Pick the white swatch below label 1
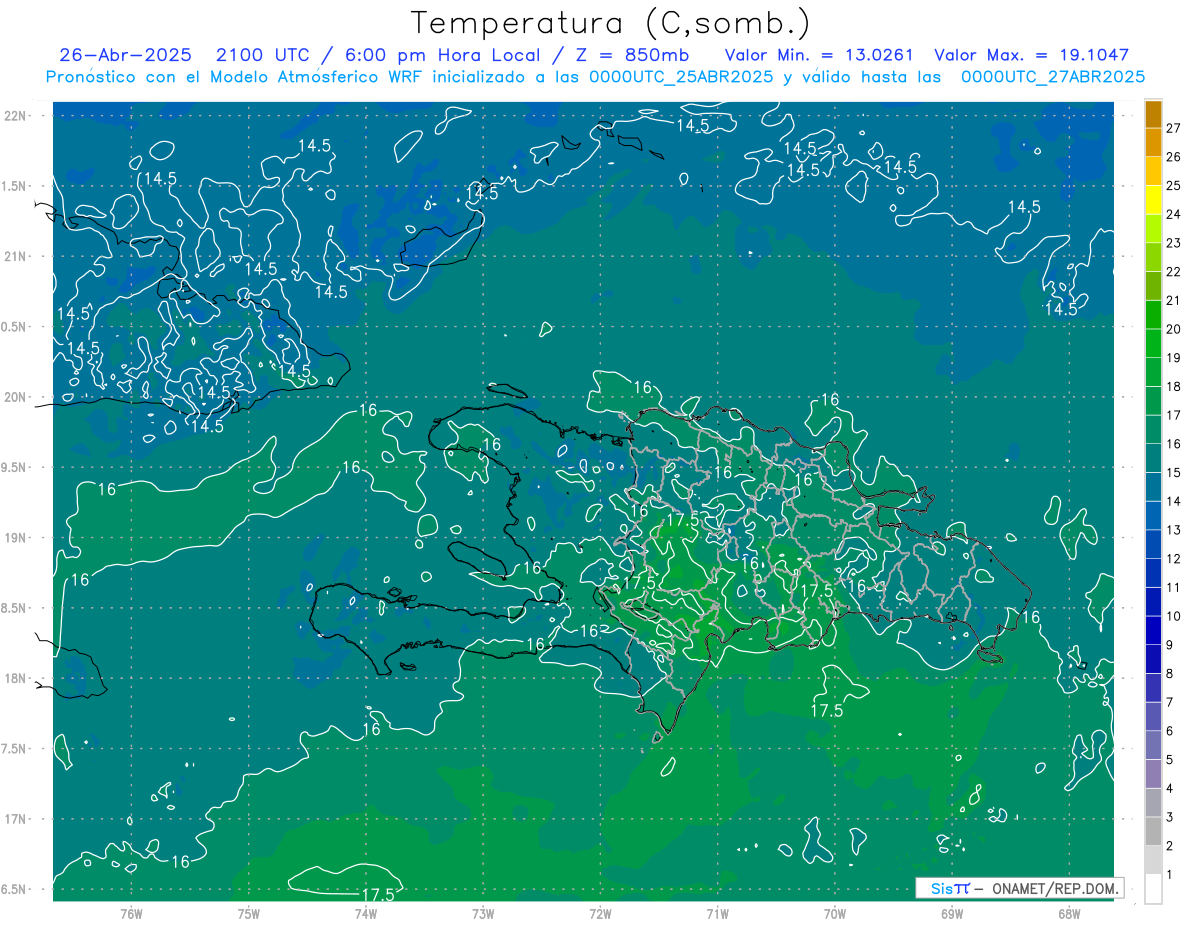The height and width of the screenshot is (927, 1200). 1153,889
